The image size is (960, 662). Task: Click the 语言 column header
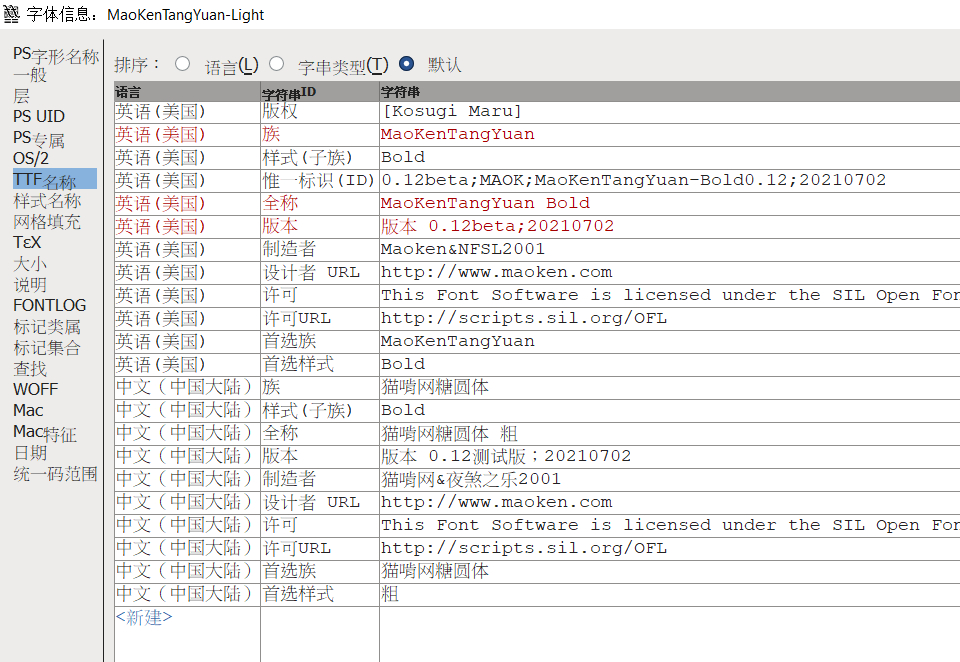point(129,92)
